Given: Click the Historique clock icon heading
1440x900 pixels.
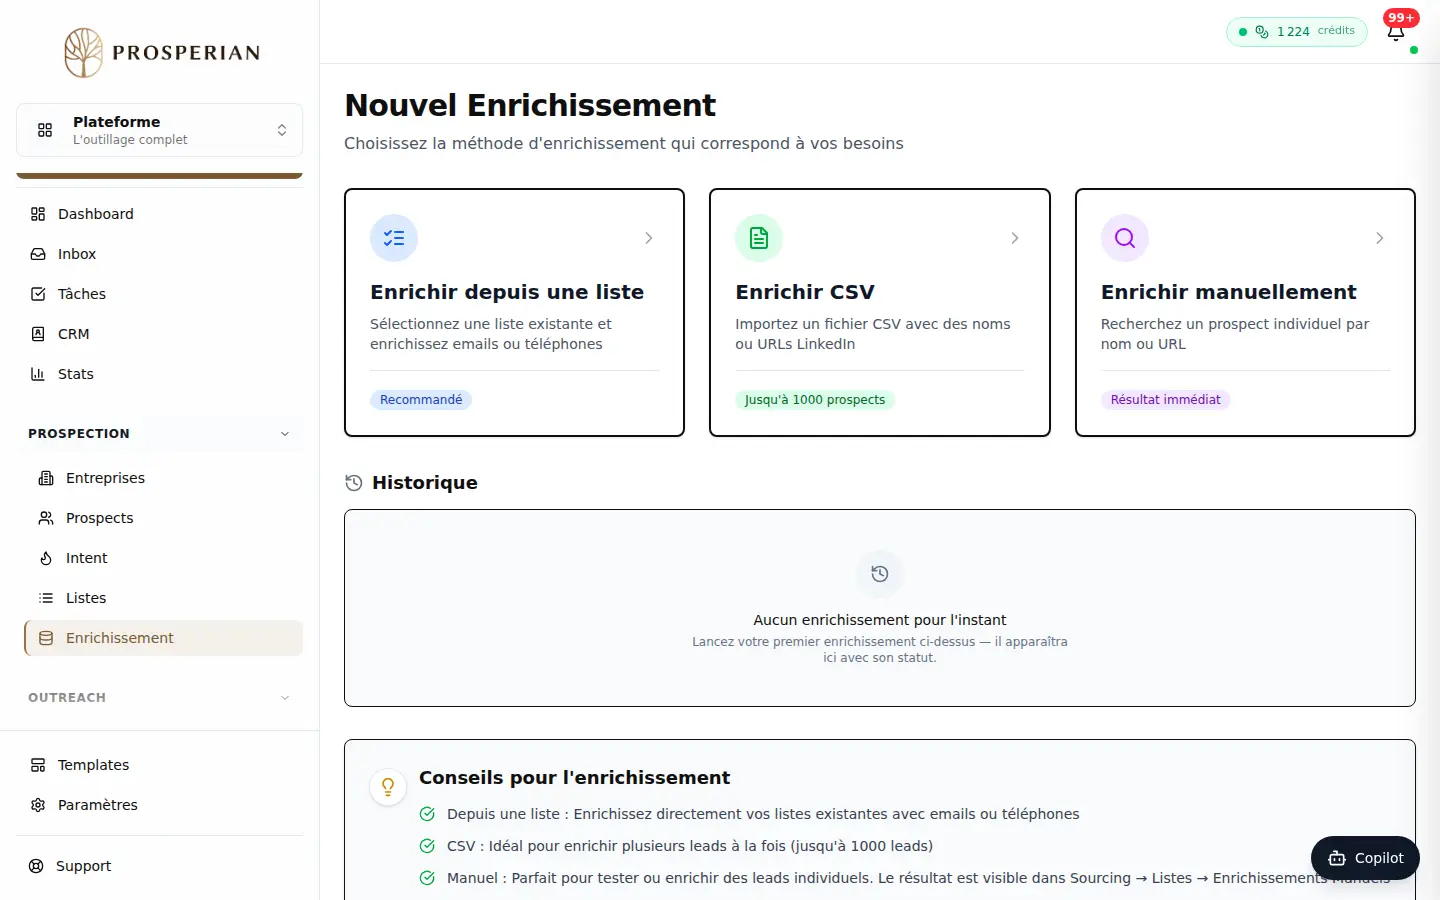Looking at the screenshot, I should [x=353, y=483].
